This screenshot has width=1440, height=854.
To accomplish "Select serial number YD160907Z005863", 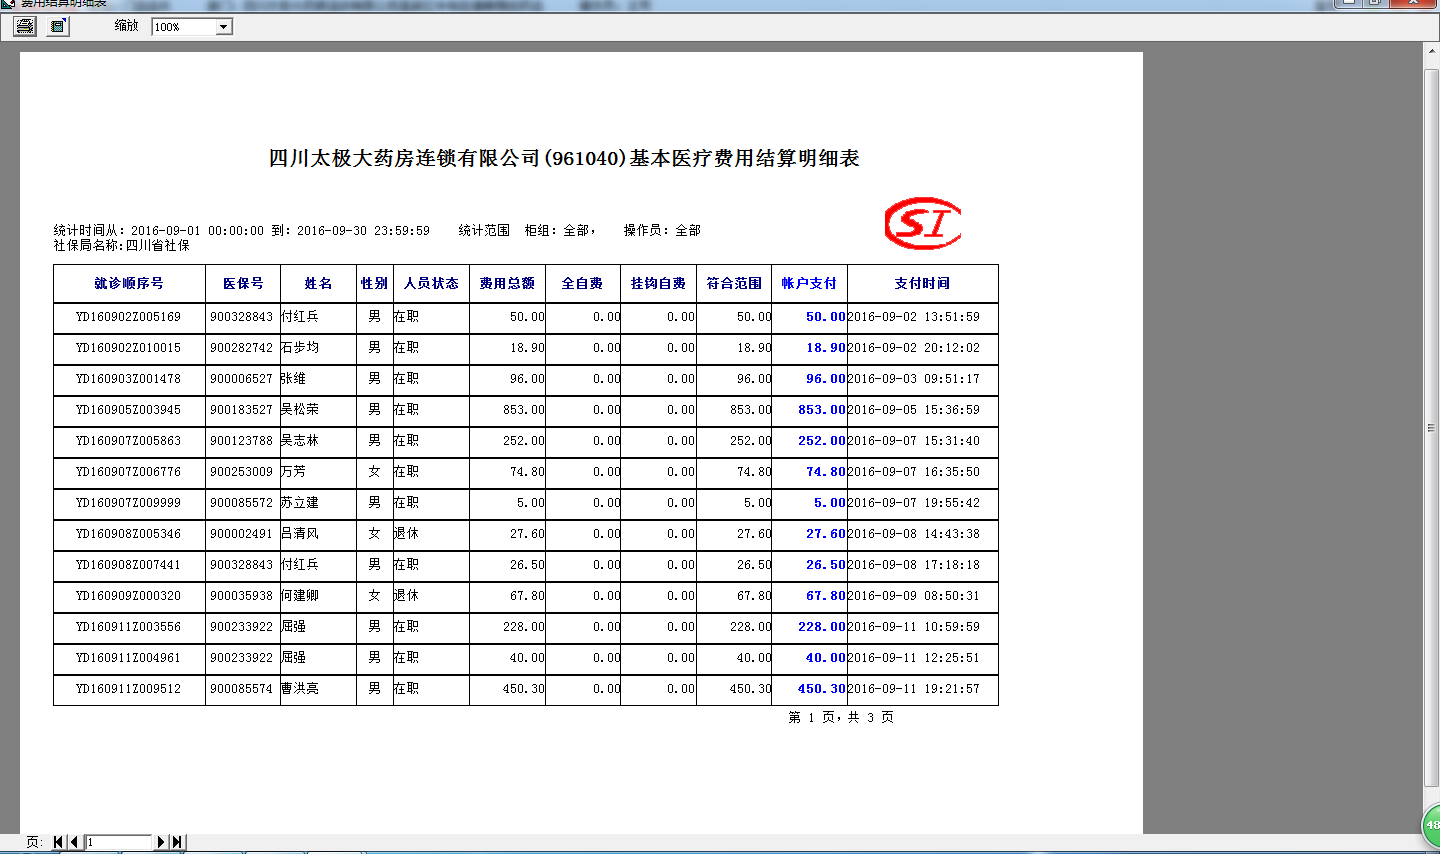I will (129, 441).
